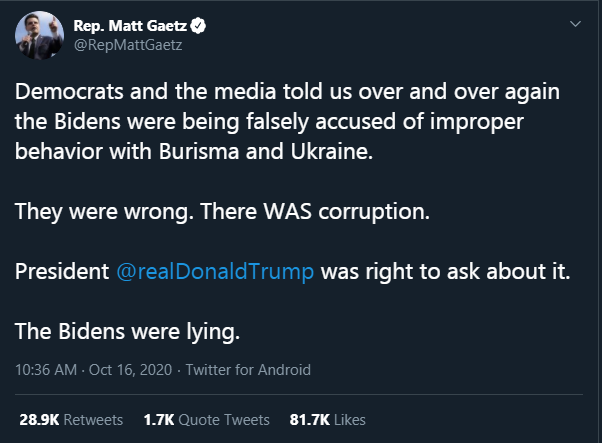Image resolution: width=602 pixels, height=443 pixels.
Task: View the Retweets label list
Action: click(x=92, y=418)
